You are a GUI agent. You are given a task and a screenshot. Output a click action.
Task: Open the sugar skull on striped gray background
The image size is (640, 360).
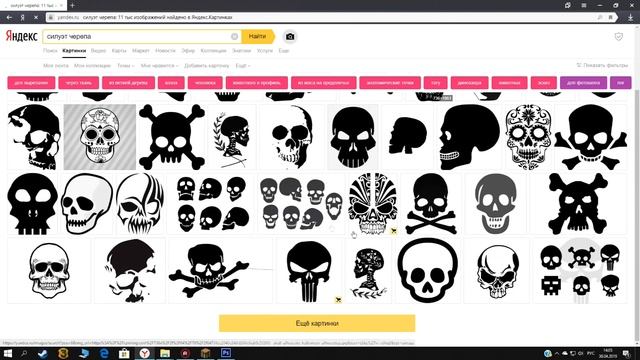(x=100, y=137)
